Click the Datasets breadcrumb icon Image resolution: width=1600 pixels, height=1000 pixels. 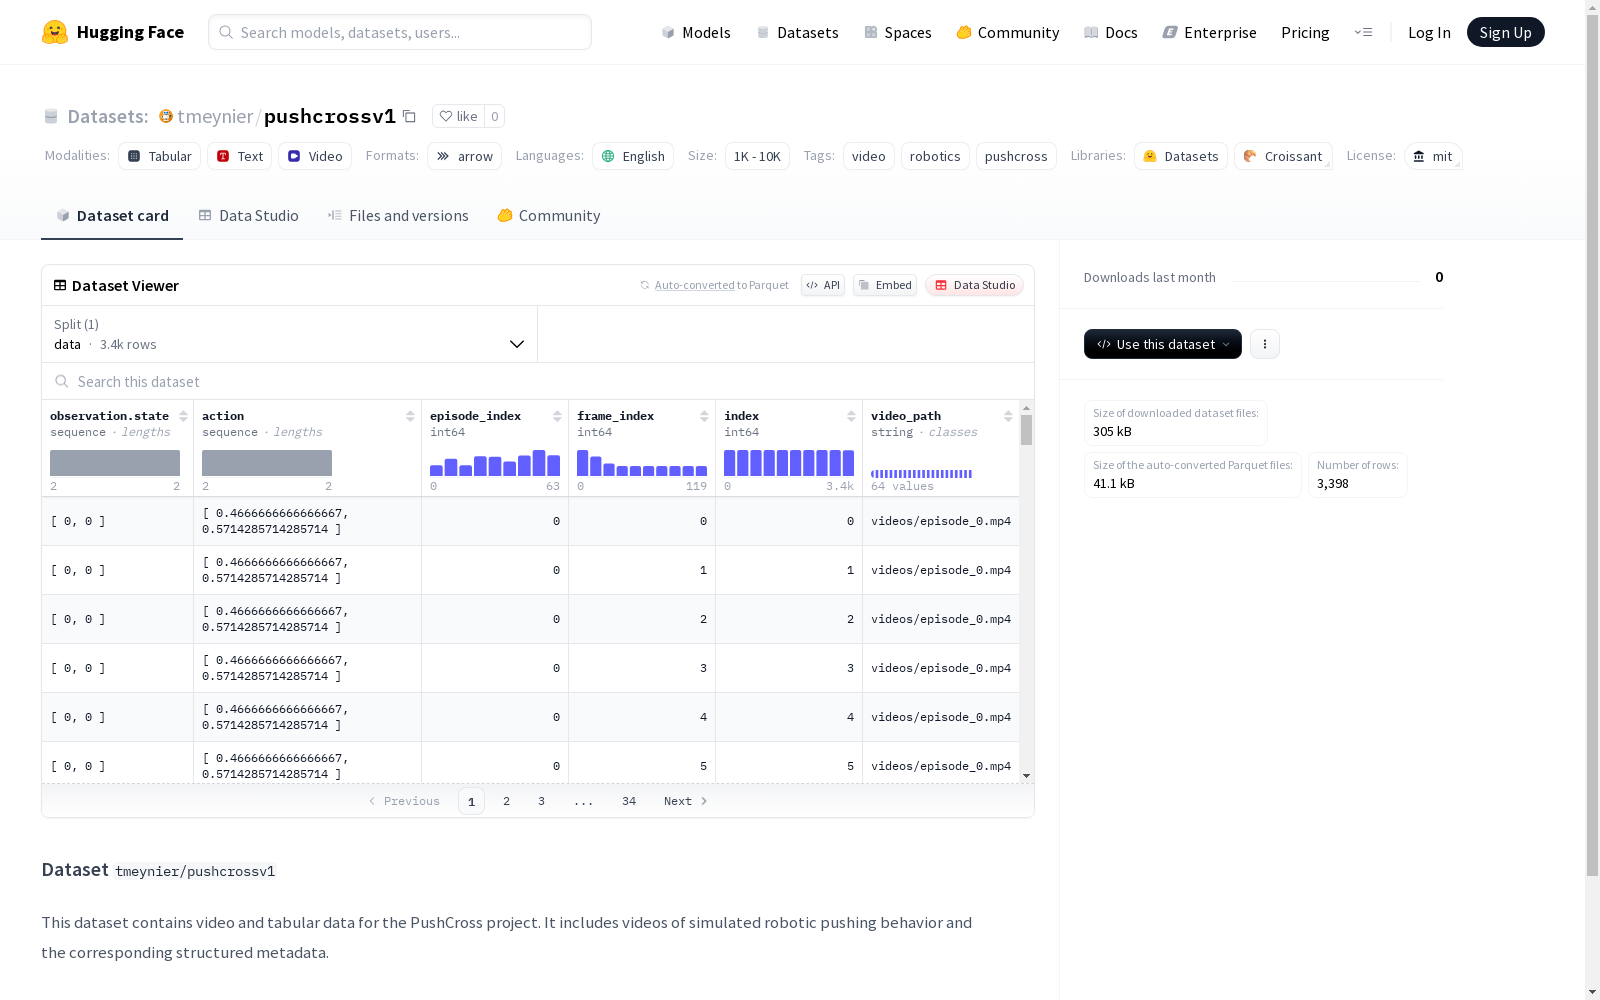51,116
